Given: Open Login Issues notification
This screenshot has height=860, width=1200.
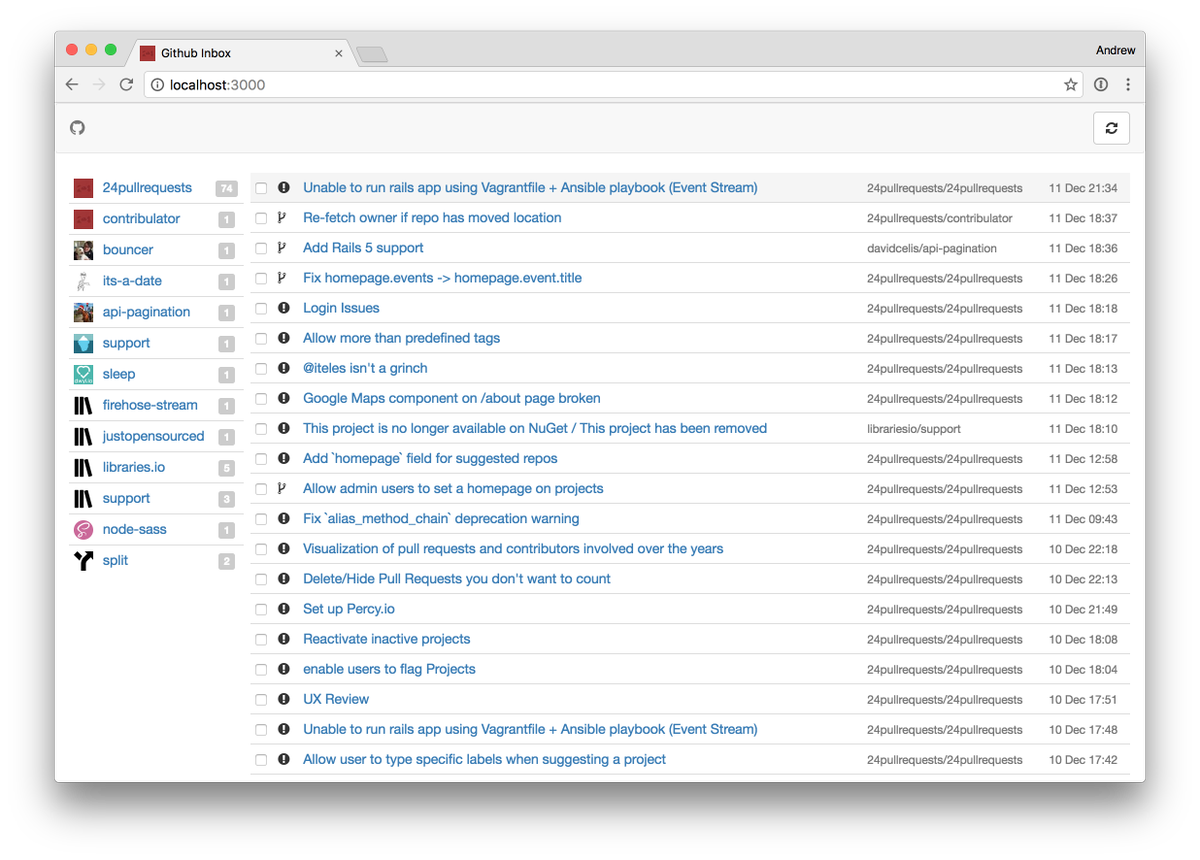Looking at the screenshot, I should tap(341, 308).
